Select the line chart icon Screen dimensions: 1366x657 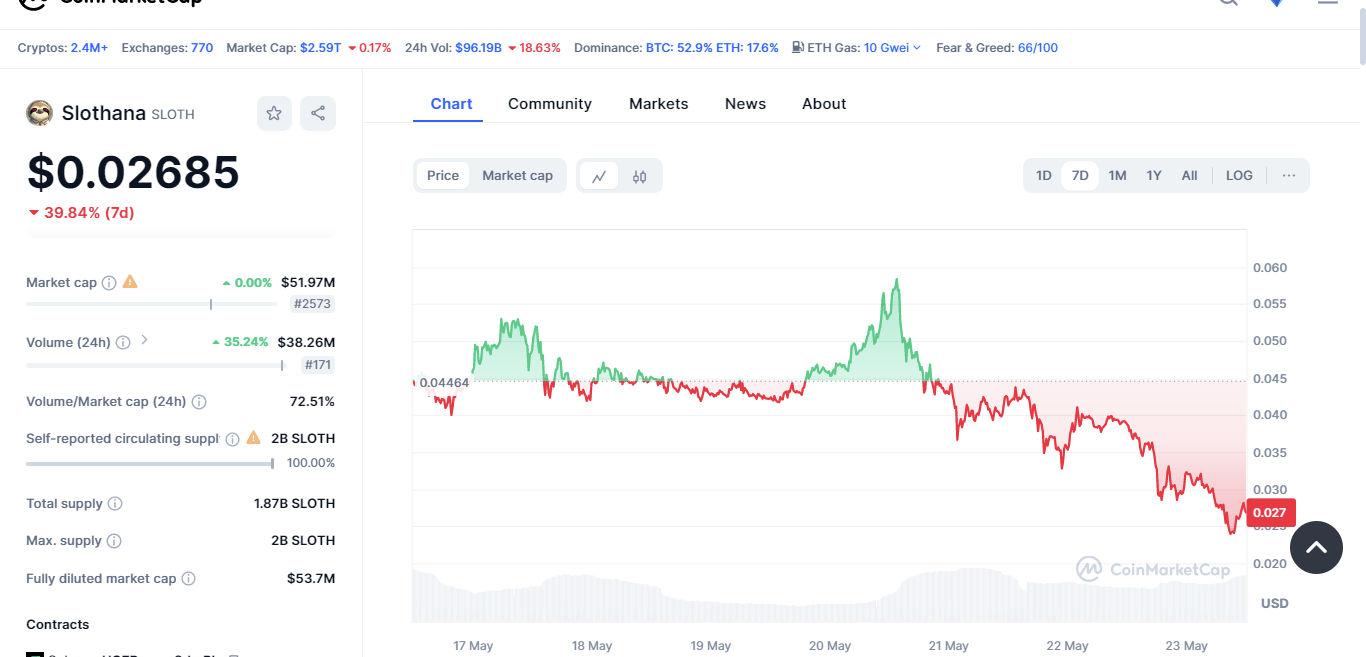[599, 176]
